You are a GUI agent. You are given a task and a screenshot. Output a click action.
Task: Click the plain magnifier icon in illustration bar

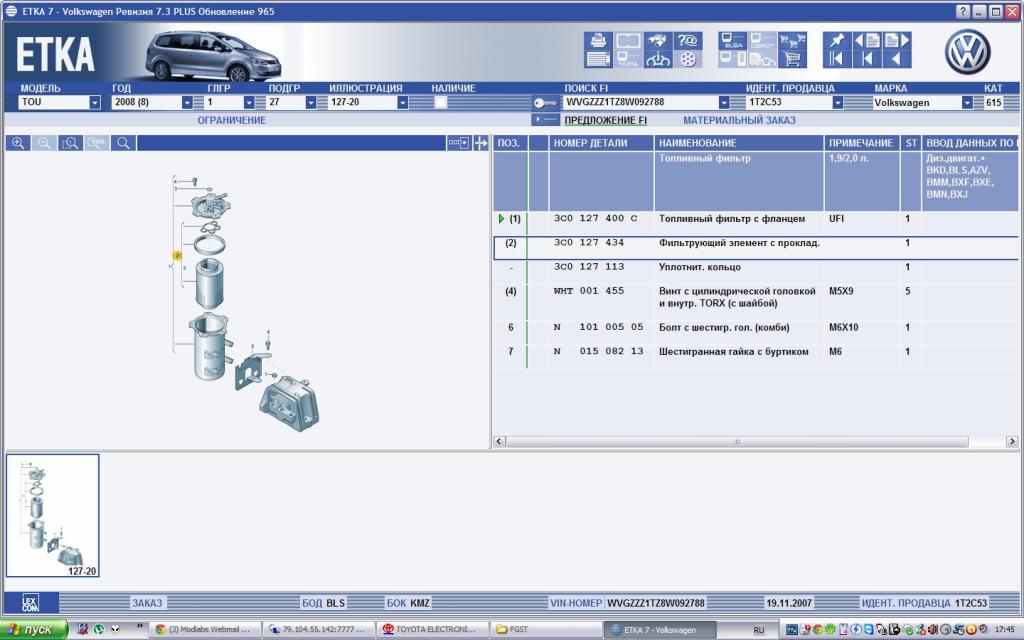point(123,143)
